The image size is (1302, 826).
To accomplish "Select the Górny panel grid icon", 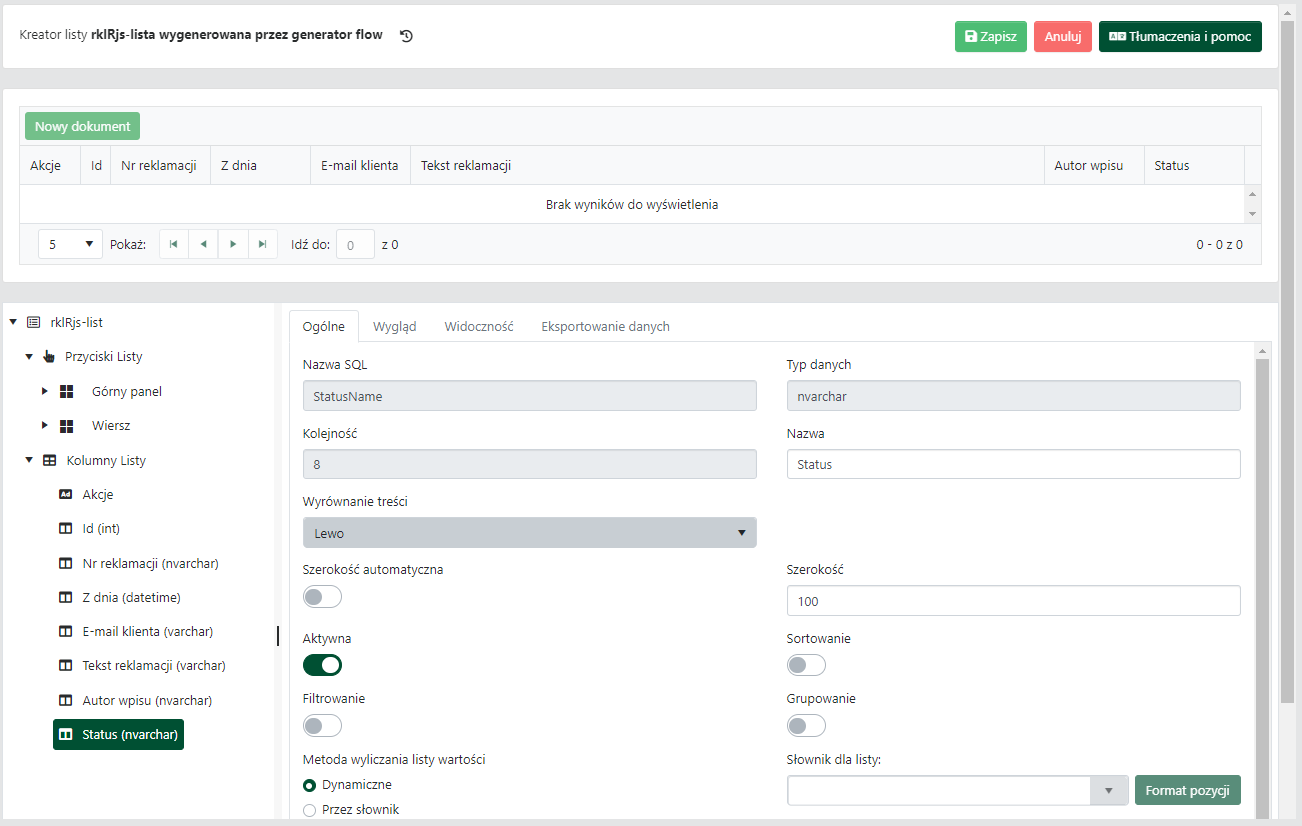I will (x=67, y=392).
